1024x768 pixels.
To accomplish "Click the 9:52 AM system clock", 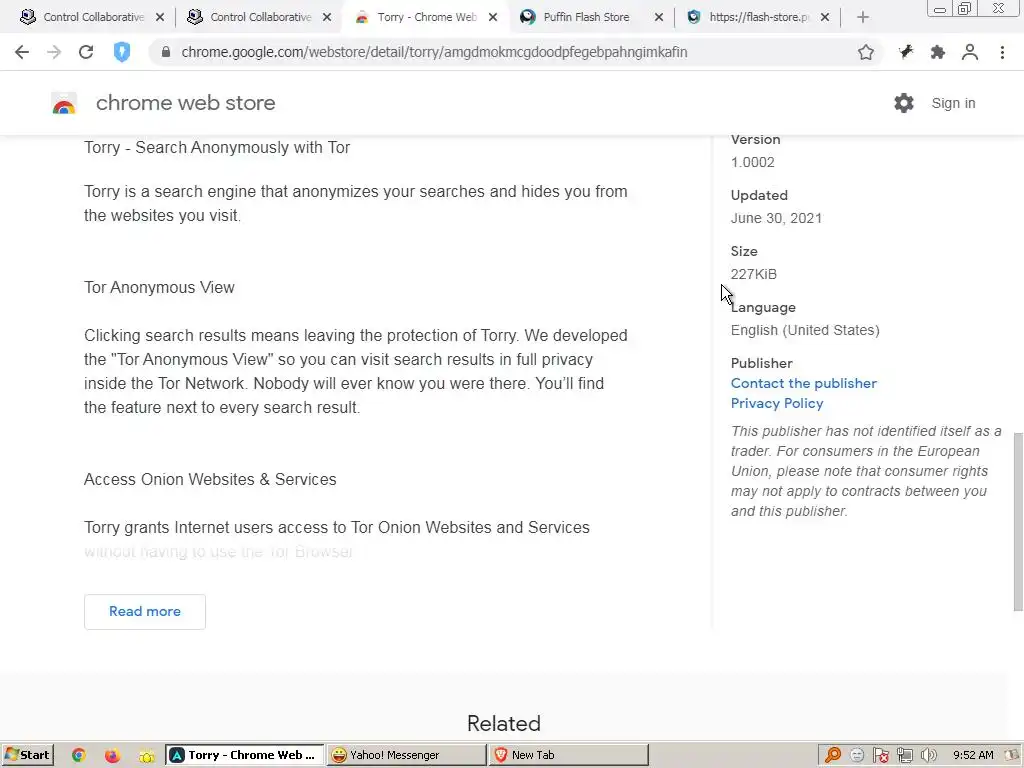I will 973,755.
